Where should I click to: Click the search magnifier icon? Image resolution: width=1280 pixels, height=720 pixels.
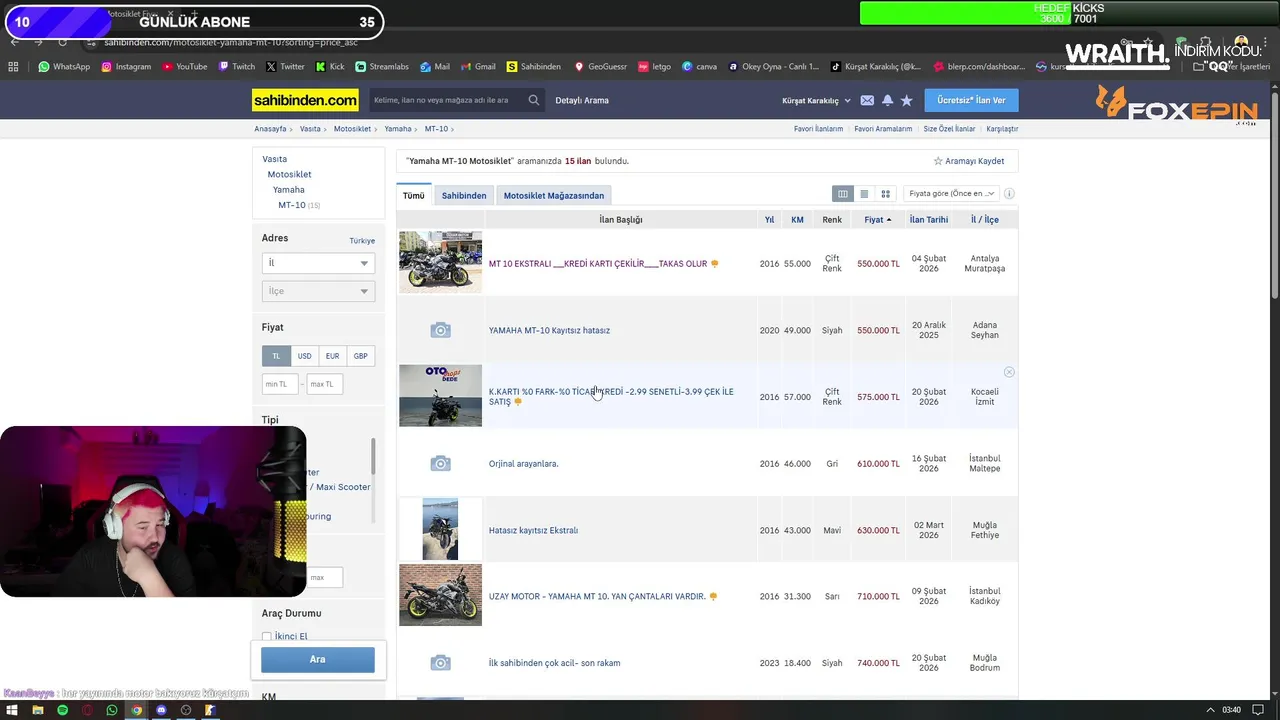(534, 100)
